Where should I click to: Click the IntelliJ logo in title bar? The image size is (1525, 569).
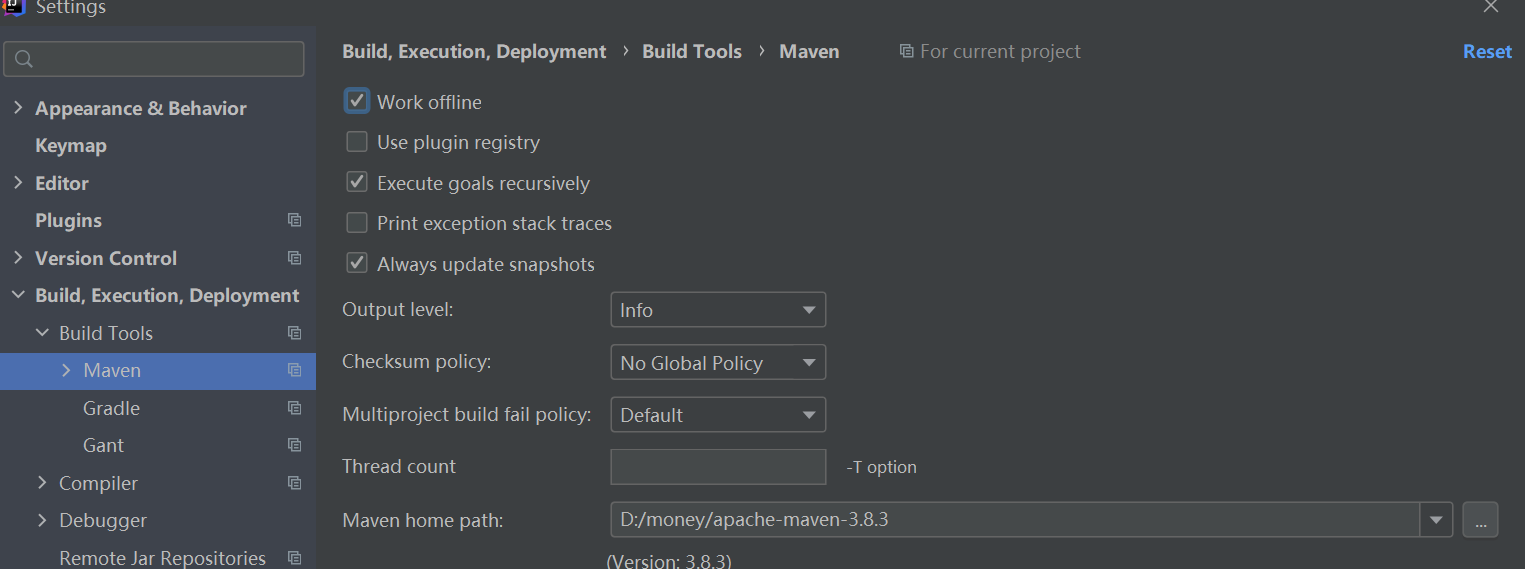[x=13, y=7]
